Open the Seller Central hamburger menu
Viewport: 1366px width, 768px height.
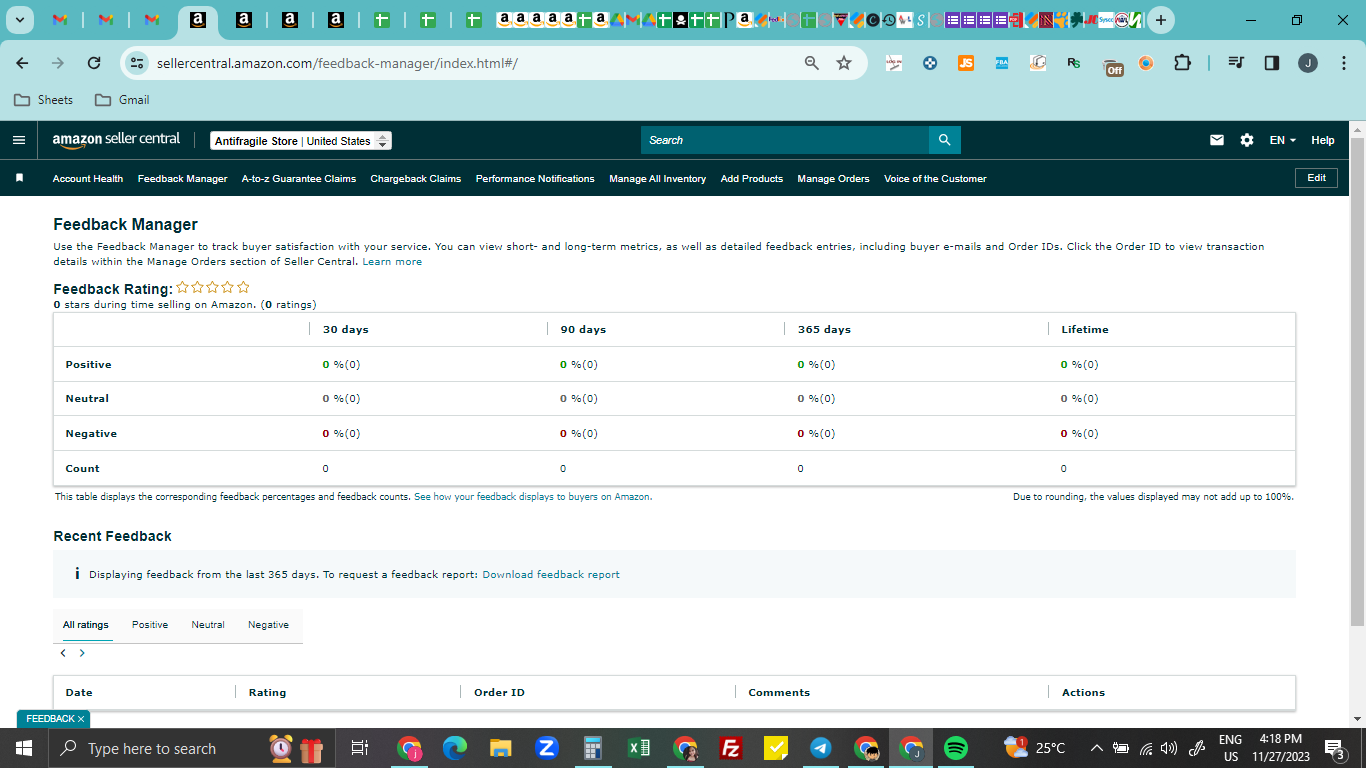(x=19, y=140)
